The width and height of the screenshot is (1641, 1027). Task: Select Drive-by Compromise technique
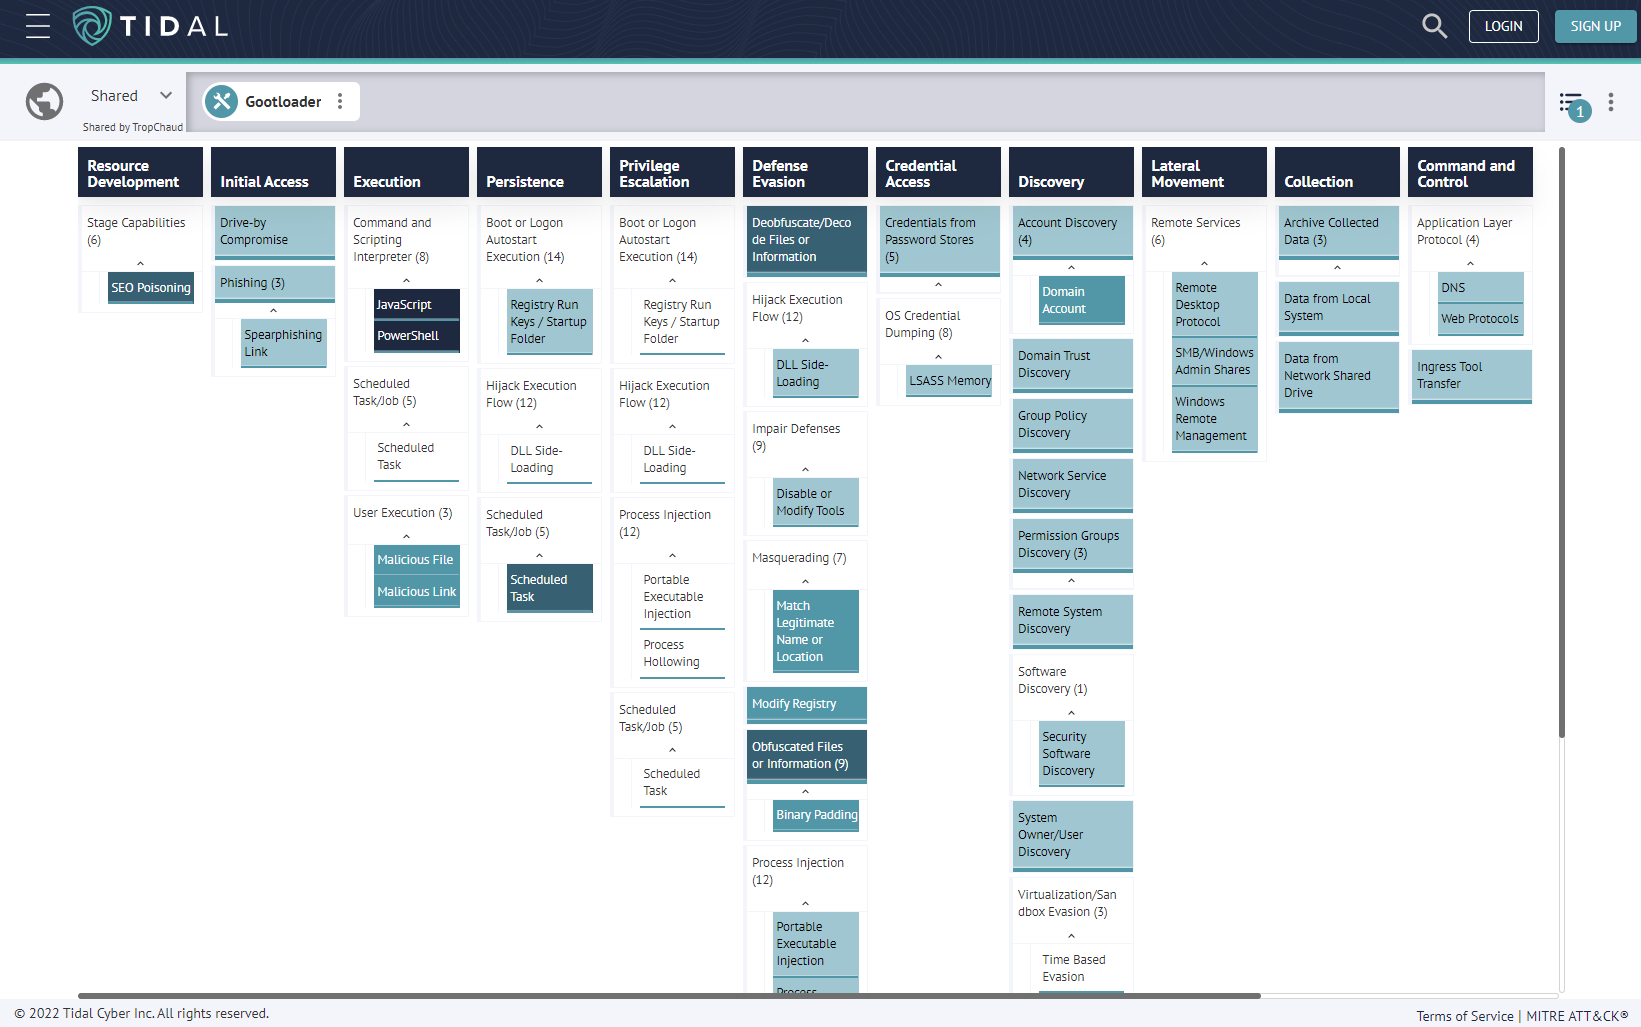275,232
